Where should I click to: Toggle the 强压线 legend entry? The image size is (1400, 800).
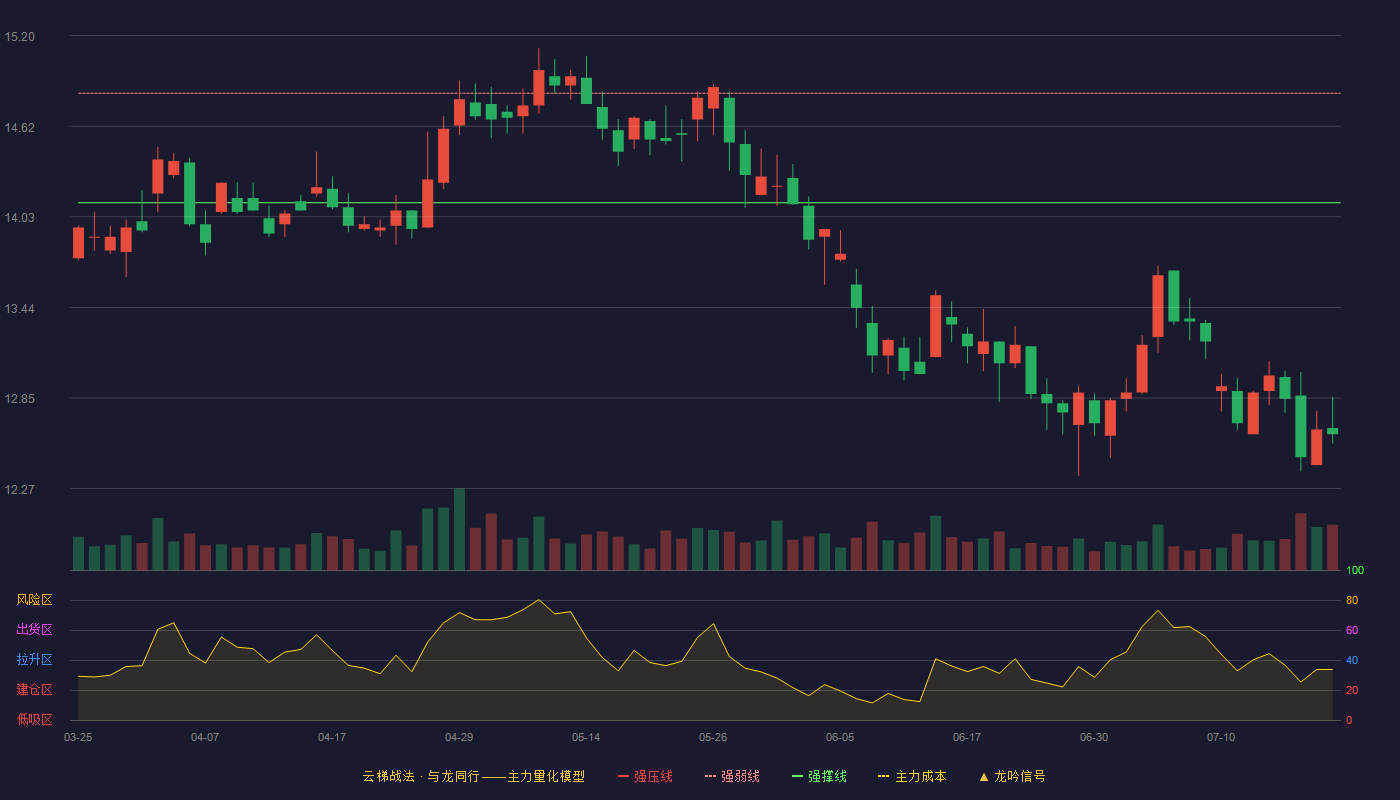tap(645, 776)
